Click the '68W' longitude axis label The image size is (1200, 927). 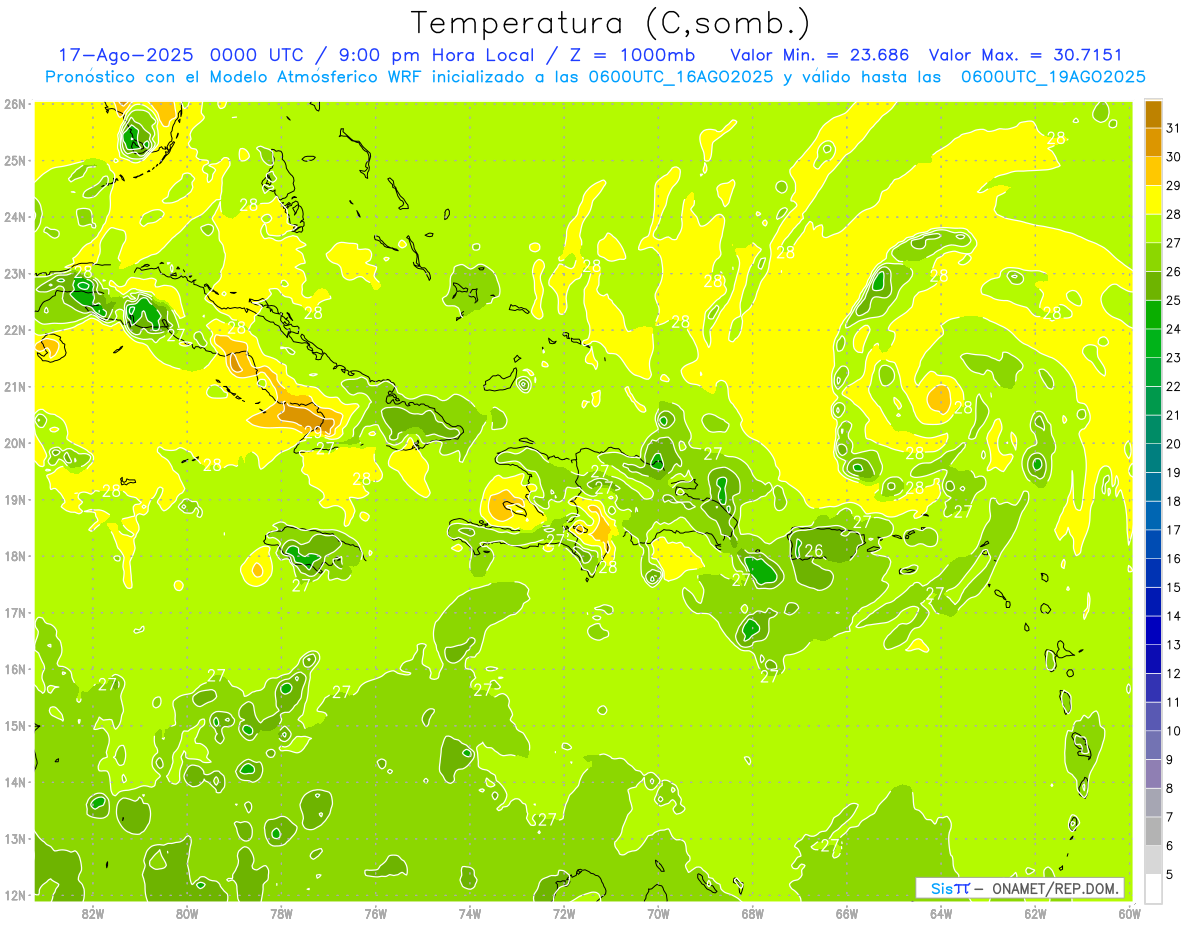point(752,913)
